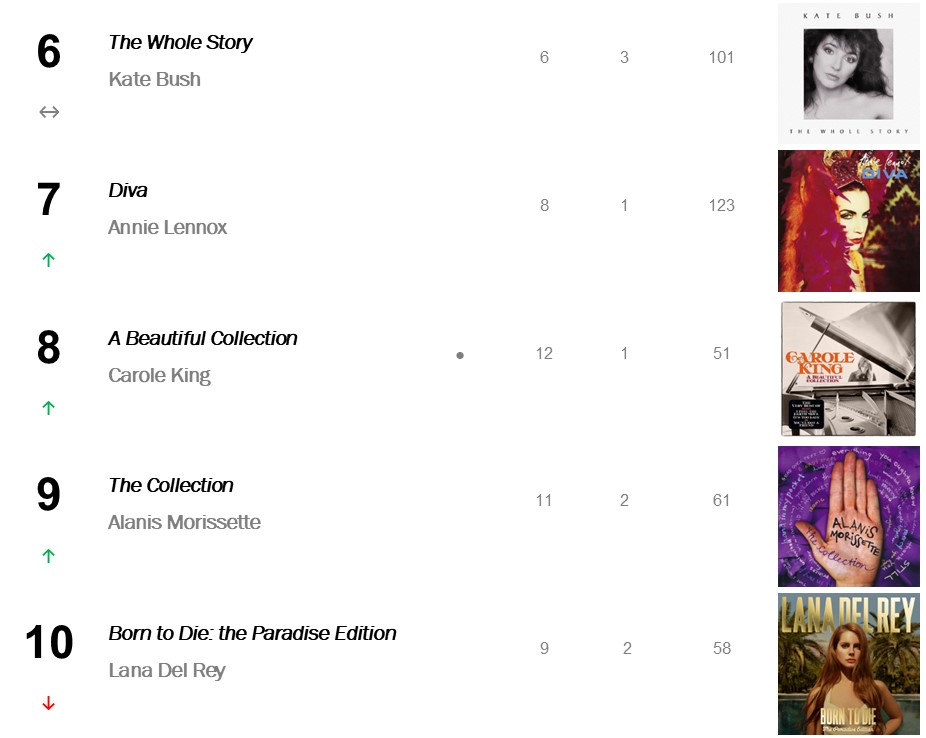Go to the Annie Lennox artist link
Viewport: 926px width, 738px height.
(x=167, y=227)
